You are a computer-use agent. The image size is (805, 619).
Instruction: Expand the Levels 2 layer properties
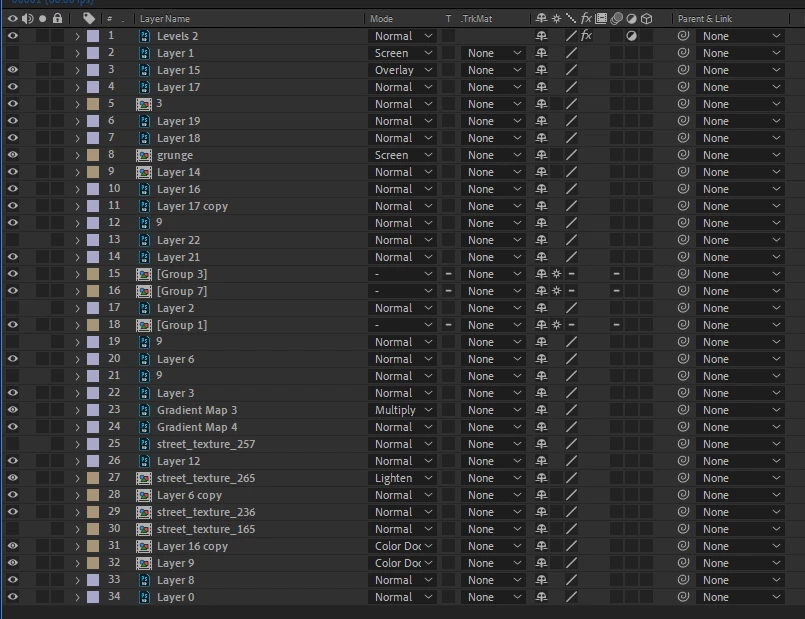coord(77,36)
